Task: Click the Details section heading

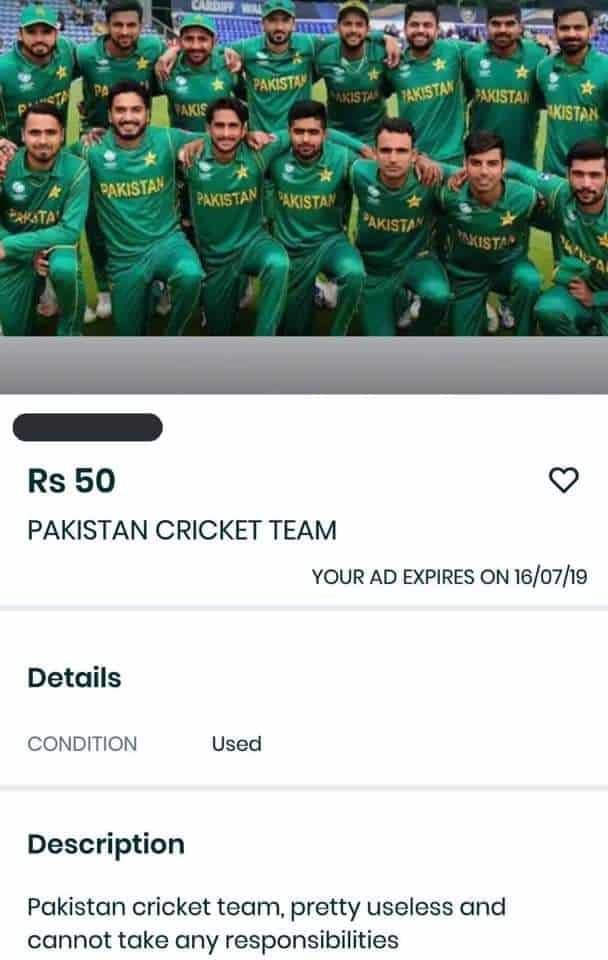Action: coord(74,678)
